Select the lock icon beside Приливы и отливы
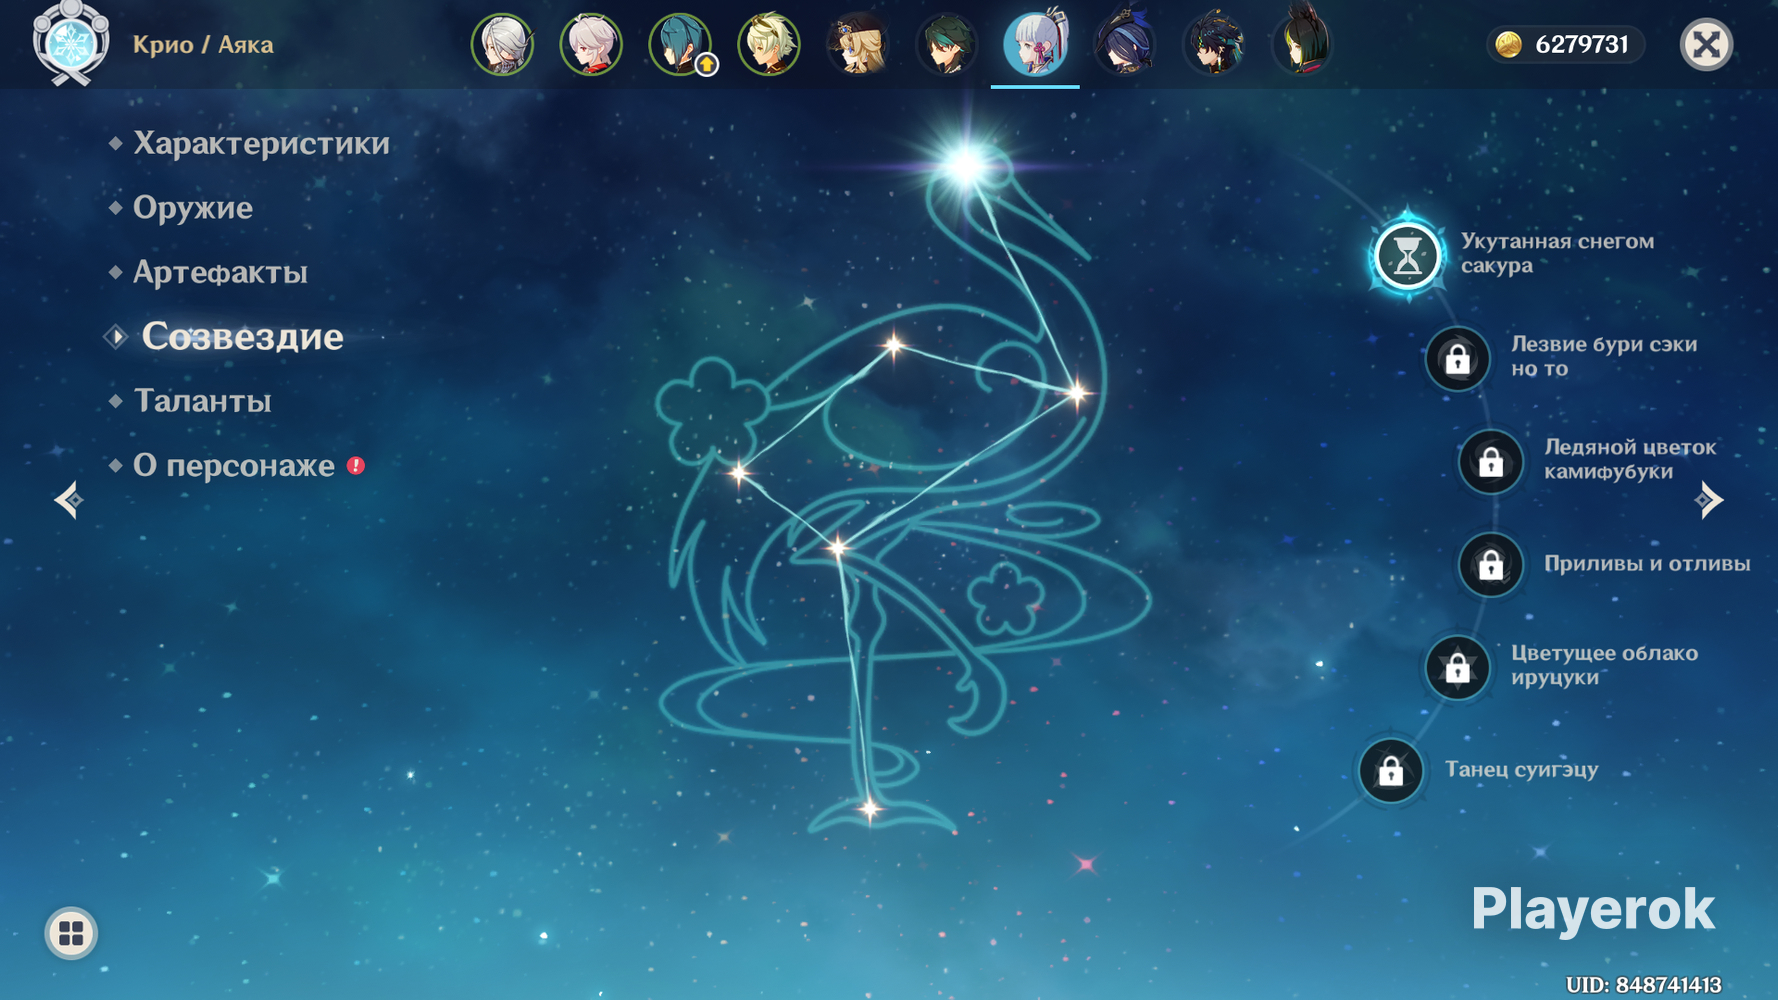 point(1490,565)
